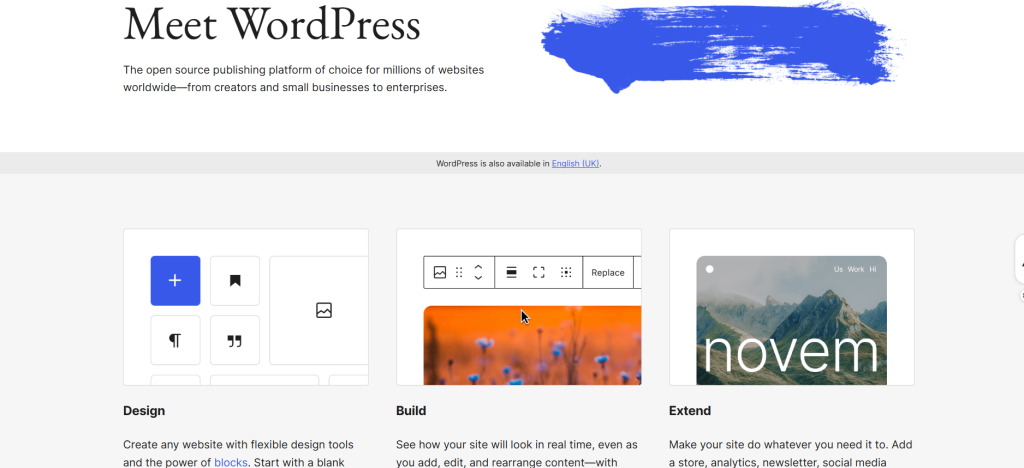Click the novem mountain preview image
The width and height of the screenshot is (1024, 468).
(x=792, y=320)
